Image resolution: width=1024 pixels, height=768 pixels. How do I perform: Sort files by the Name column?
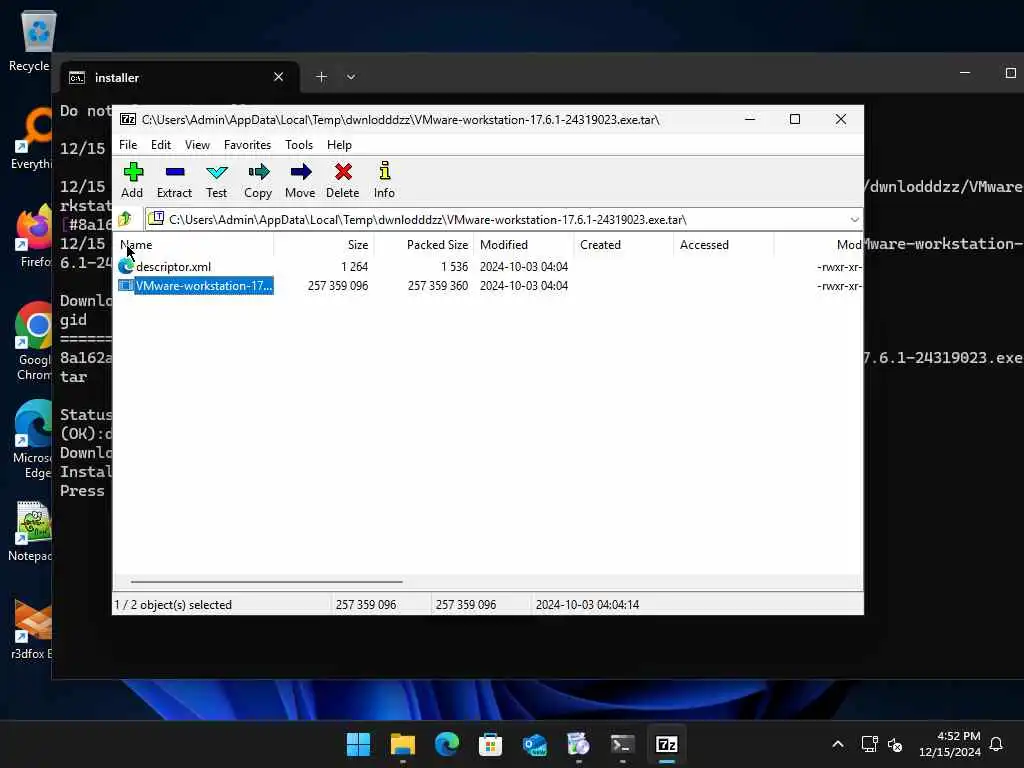[x=194, y=245]
